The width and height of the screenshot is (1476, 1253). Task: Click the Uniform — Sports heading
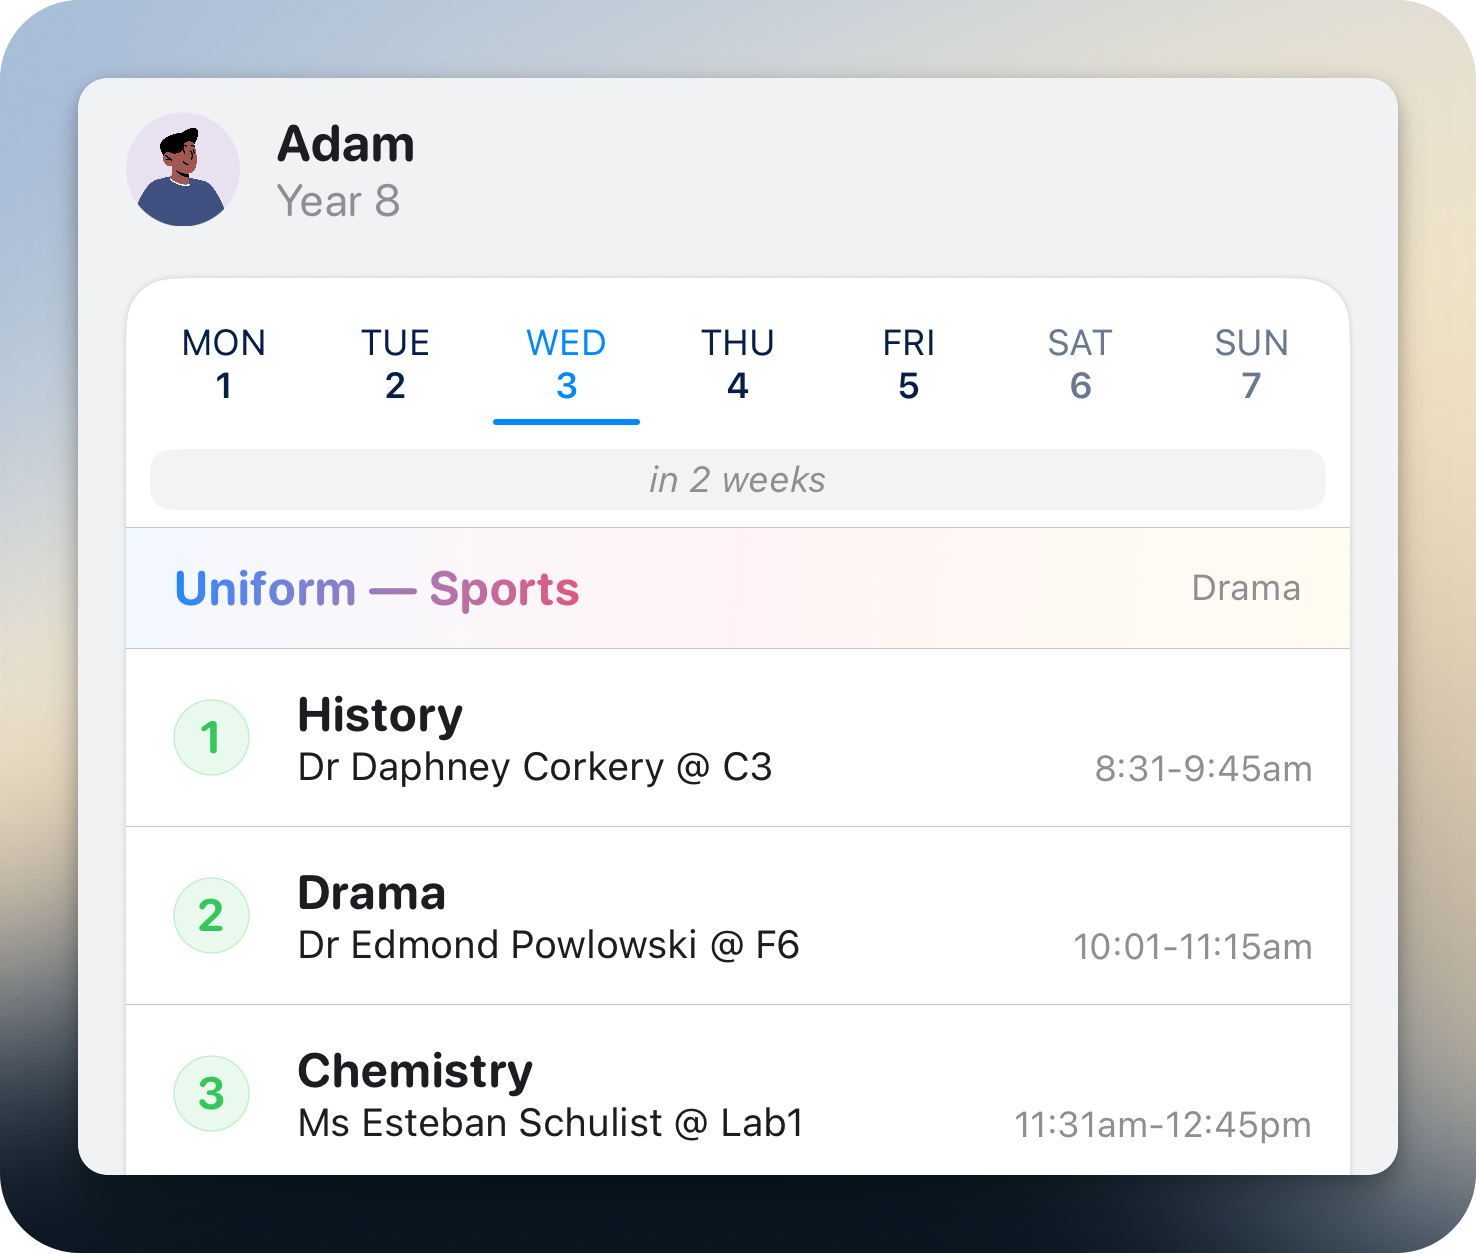point(377,589)
